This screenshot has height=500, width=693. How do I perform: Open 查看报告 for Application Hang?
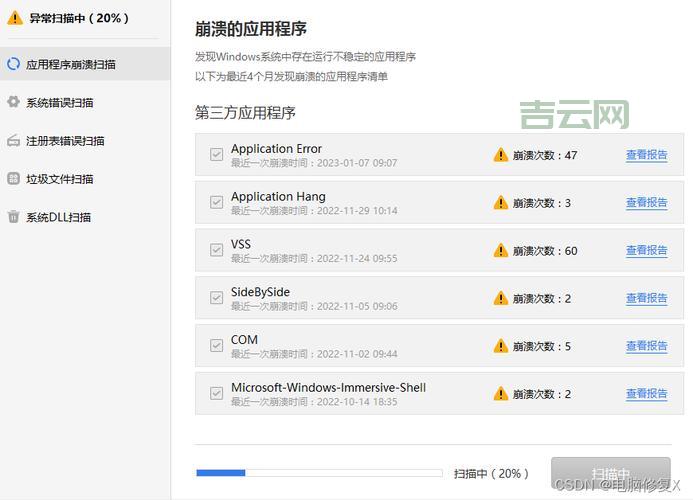(x=647, y=202)
